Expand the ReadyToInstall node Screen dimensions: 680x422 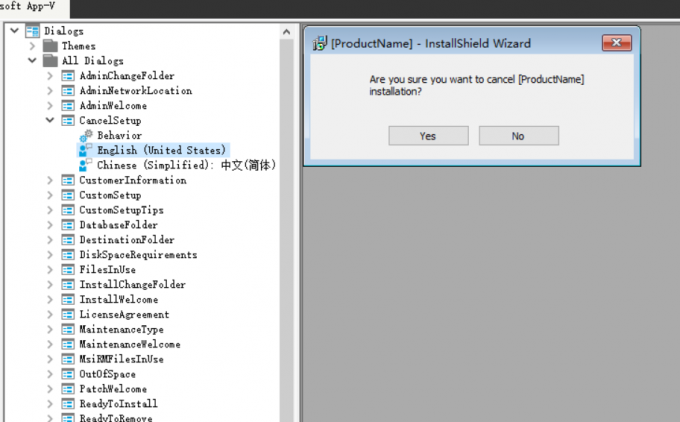pos(50,404)
